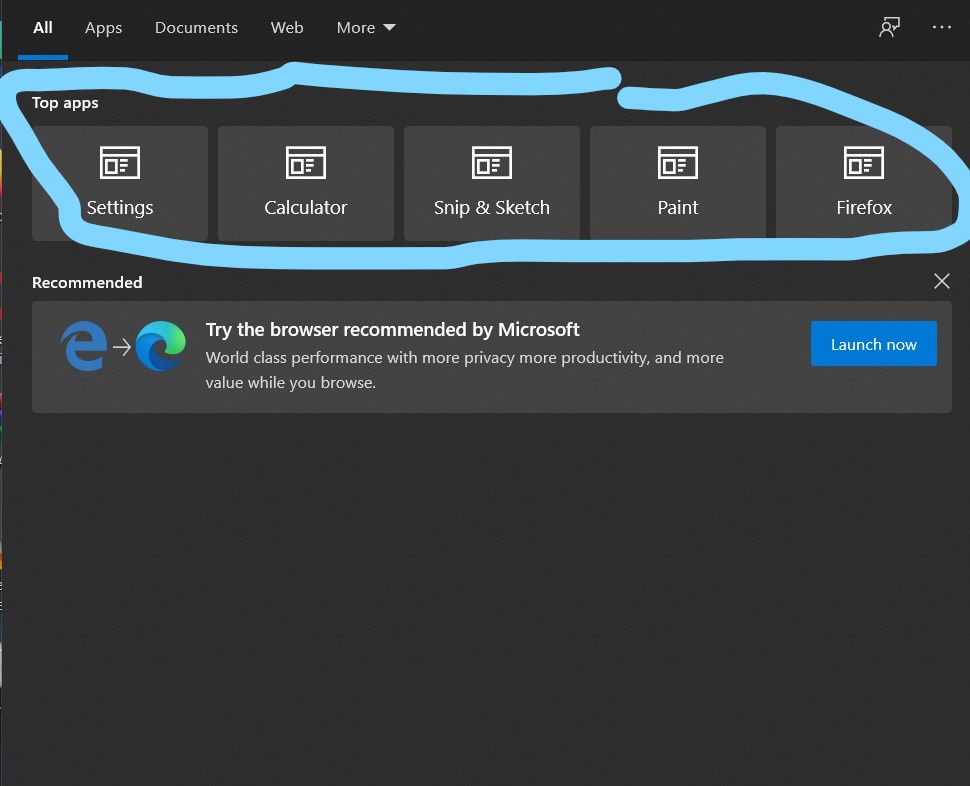970x786 pixels.
Task: Click the Microsoft Edge logo icon
Action: point(161,346)
